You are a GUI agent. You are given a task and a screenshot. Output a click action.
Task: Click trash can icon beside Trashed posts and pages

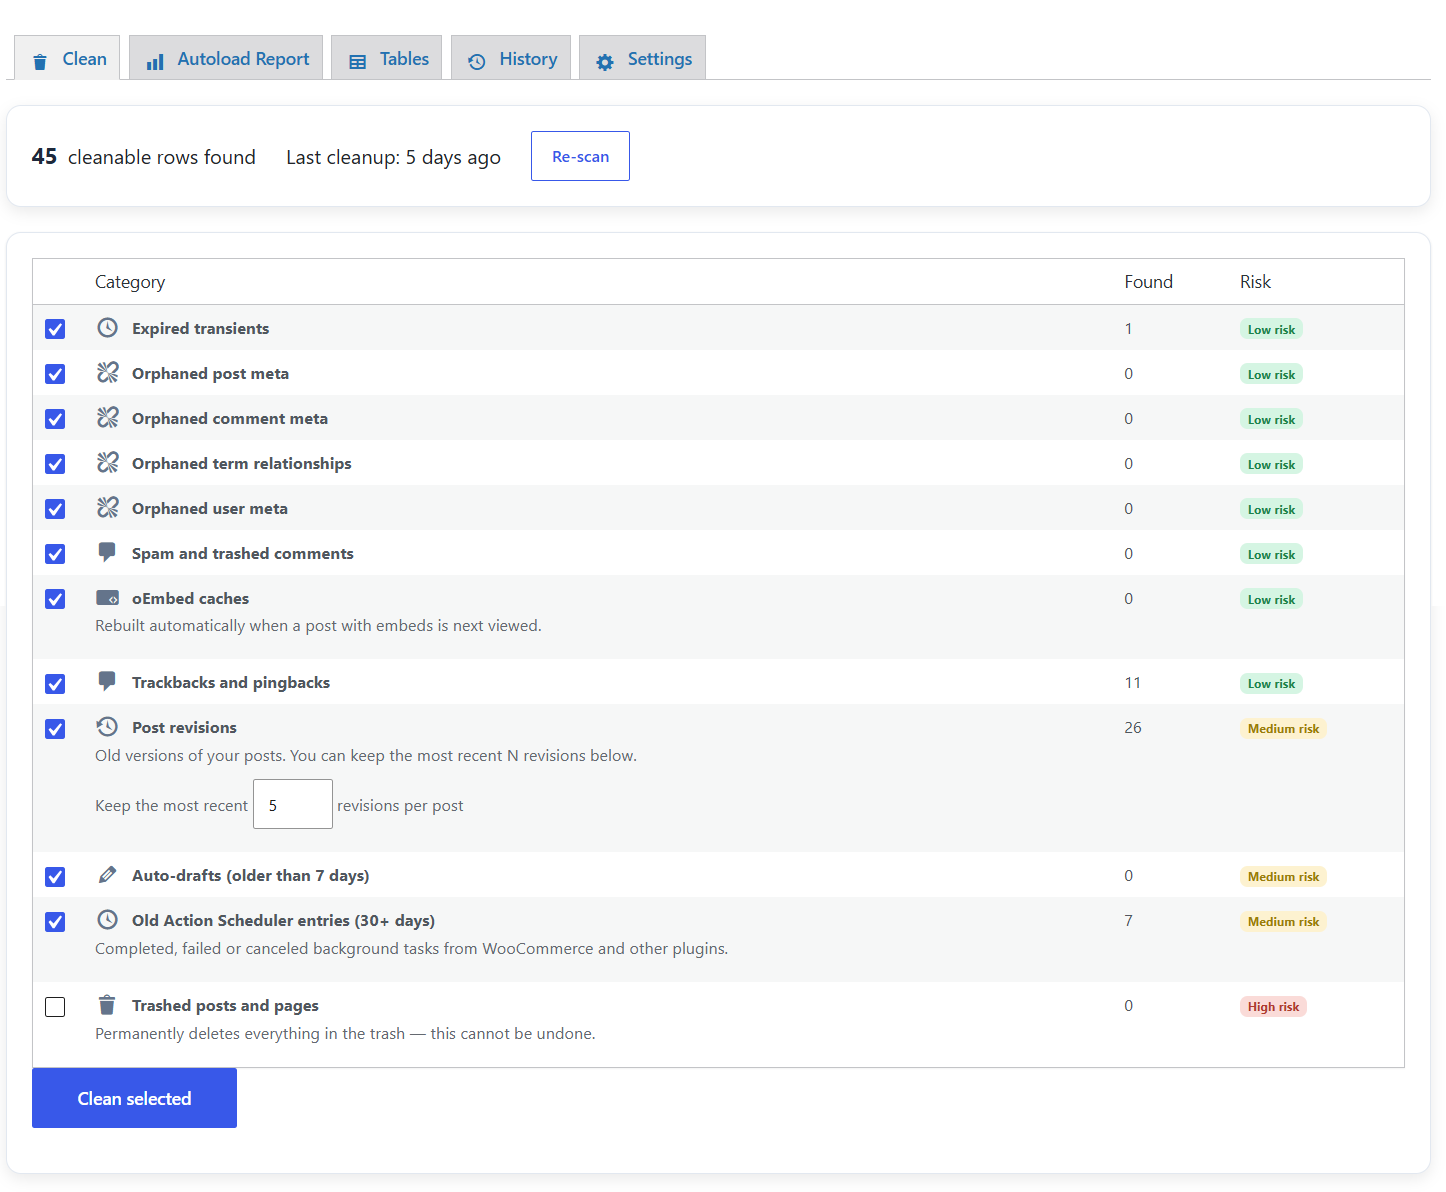(x=107, y=1004)
